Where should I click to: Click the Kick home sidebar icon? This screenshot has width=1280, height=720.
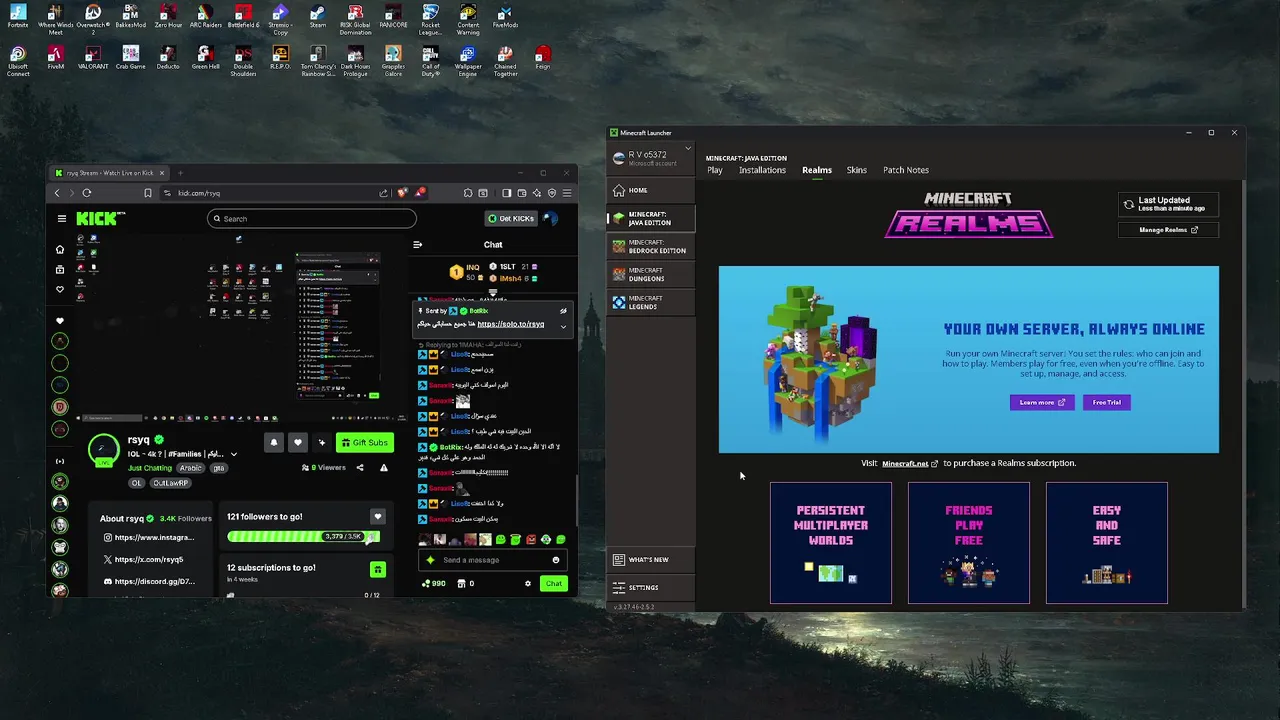(60, 249)
